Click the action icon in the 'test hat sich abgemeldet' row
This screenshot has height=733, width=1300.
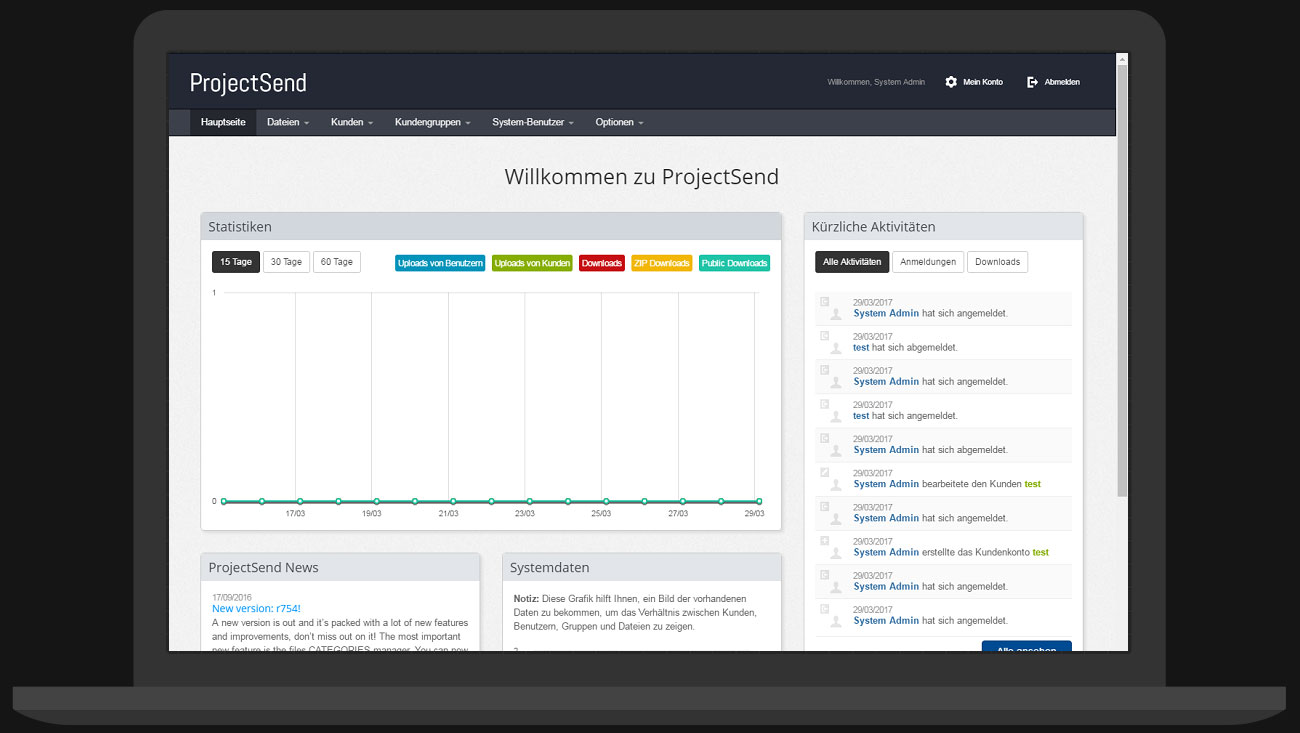pyautogui.click(x=825, y=336)
